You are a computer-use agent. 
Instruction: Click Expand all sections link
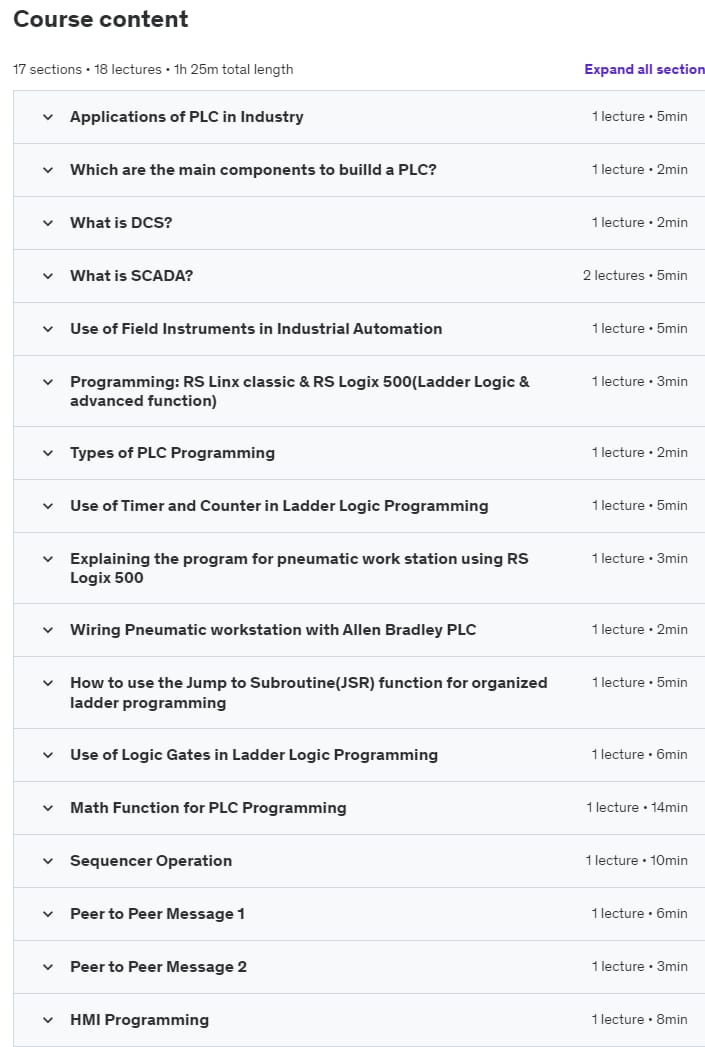(x=644, y=70)
